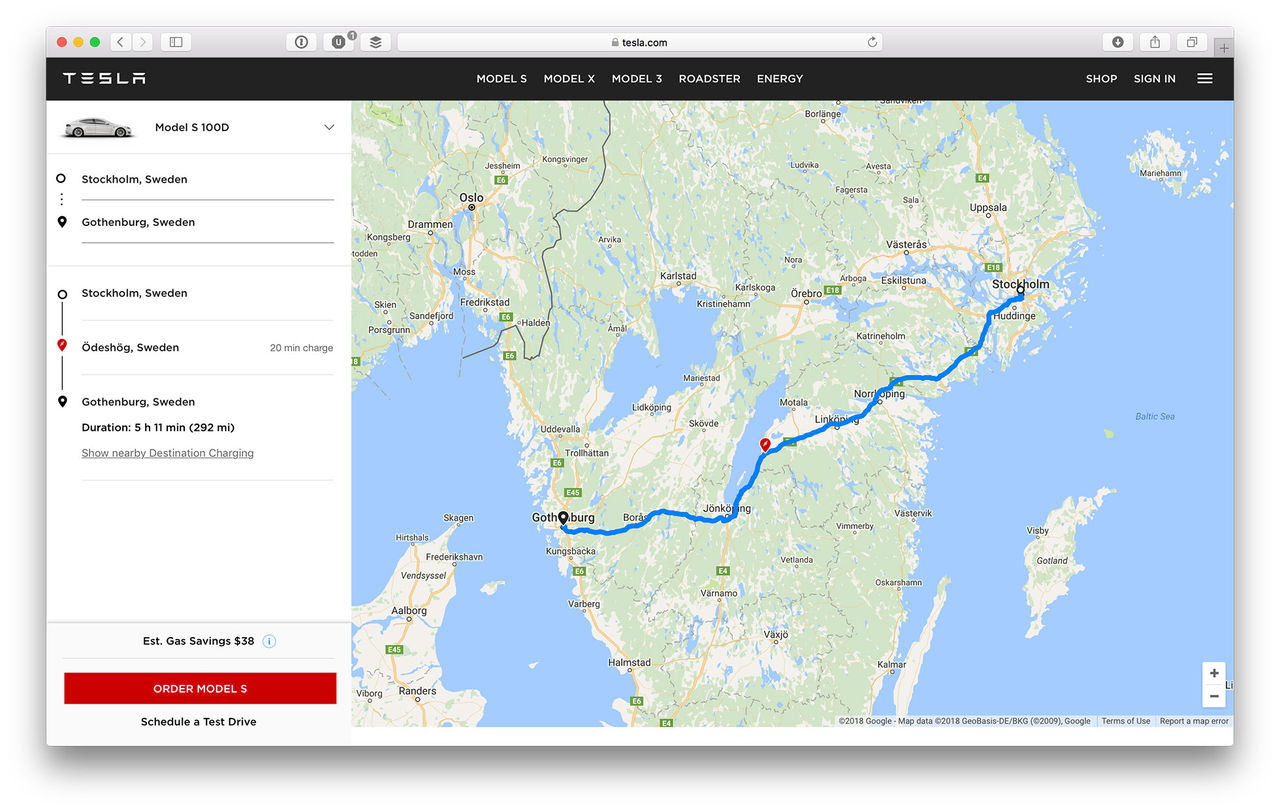Select ENERGY in the navigation bar
The image size is (1280, 812).
(x=780, y=78)
